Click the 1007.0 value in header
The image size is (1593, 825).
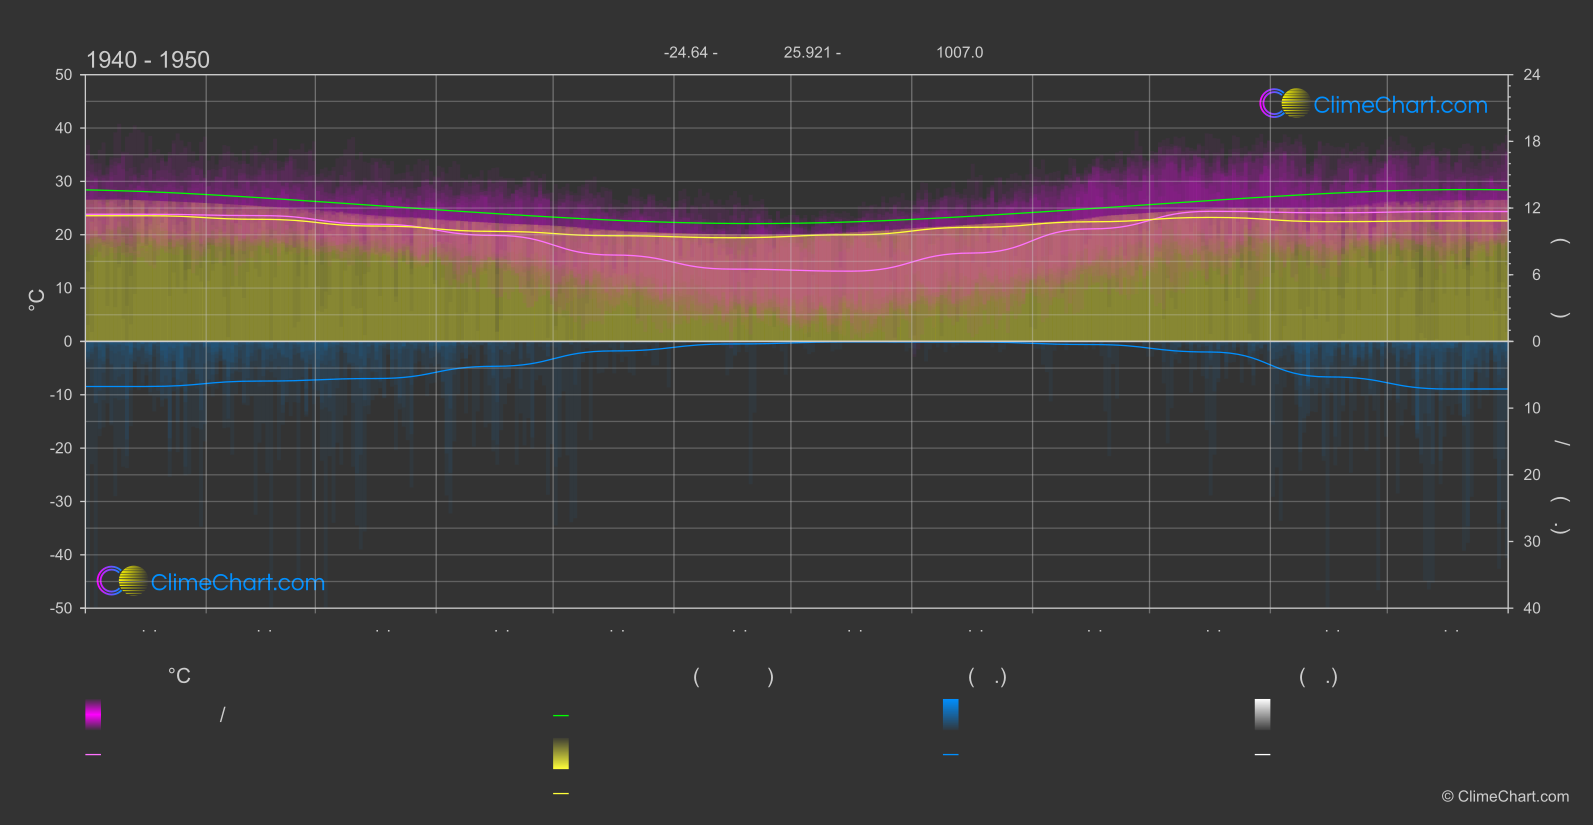click(960, 52)
